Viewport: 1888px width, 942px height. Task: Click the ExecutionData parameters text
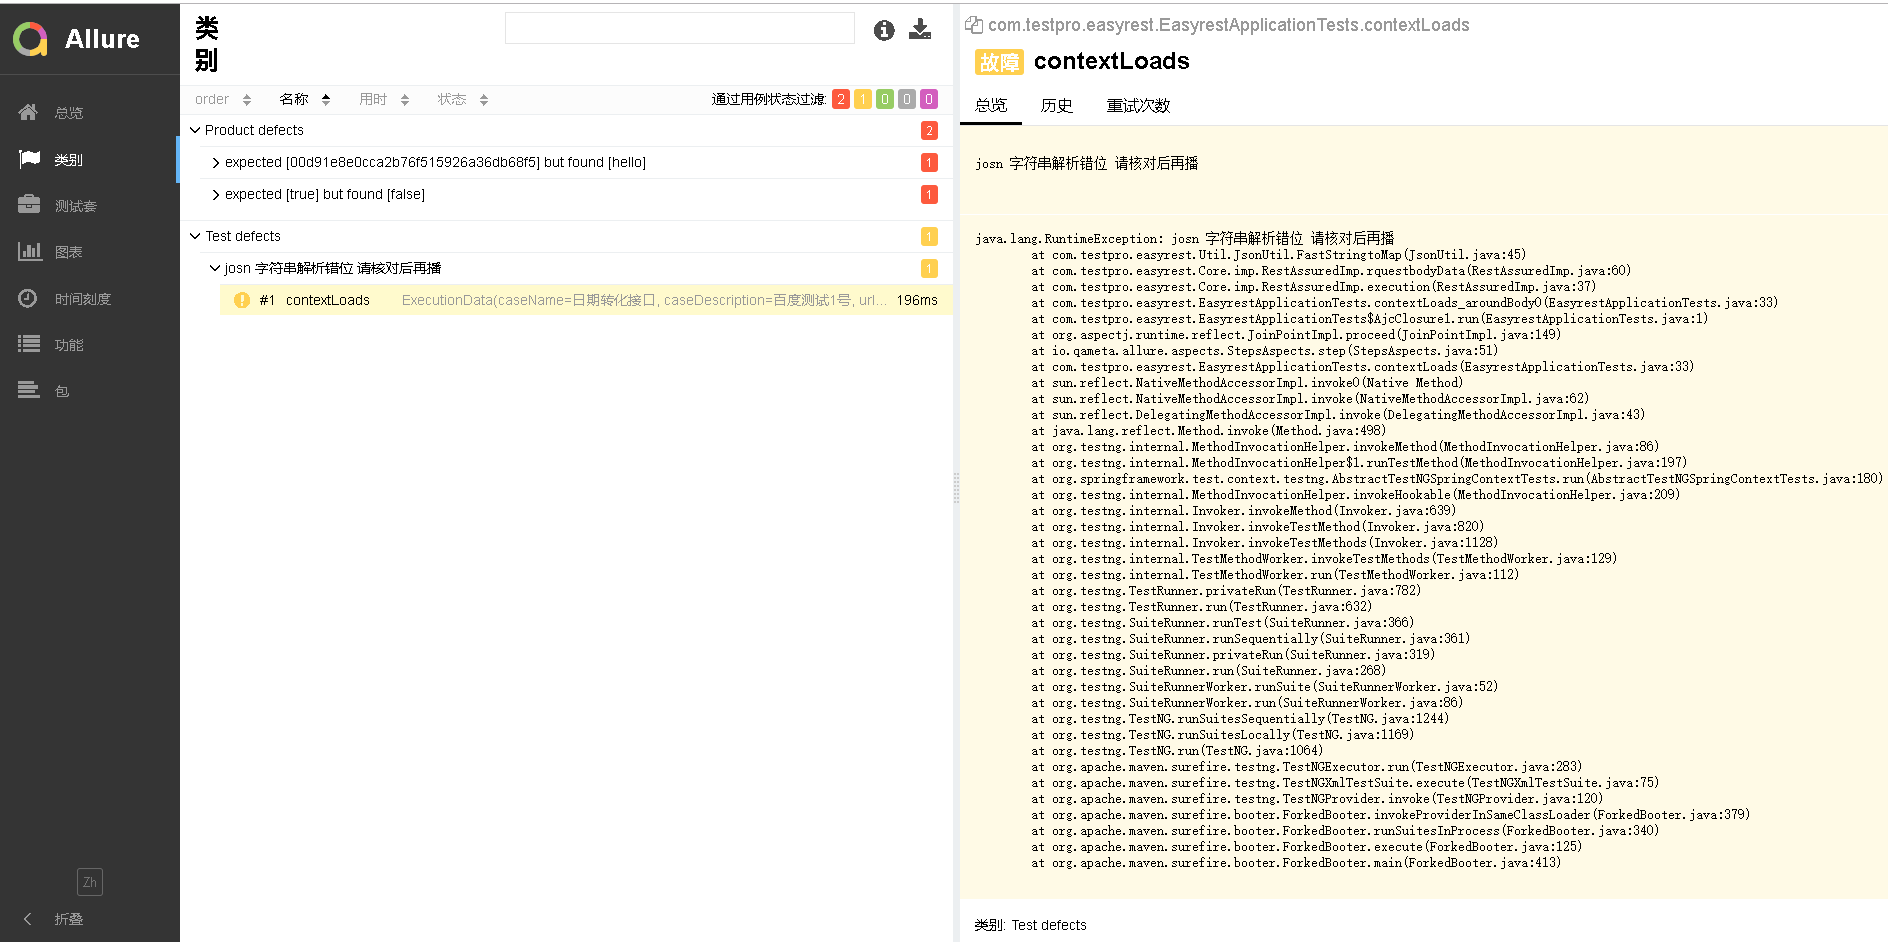pos(644,300)
